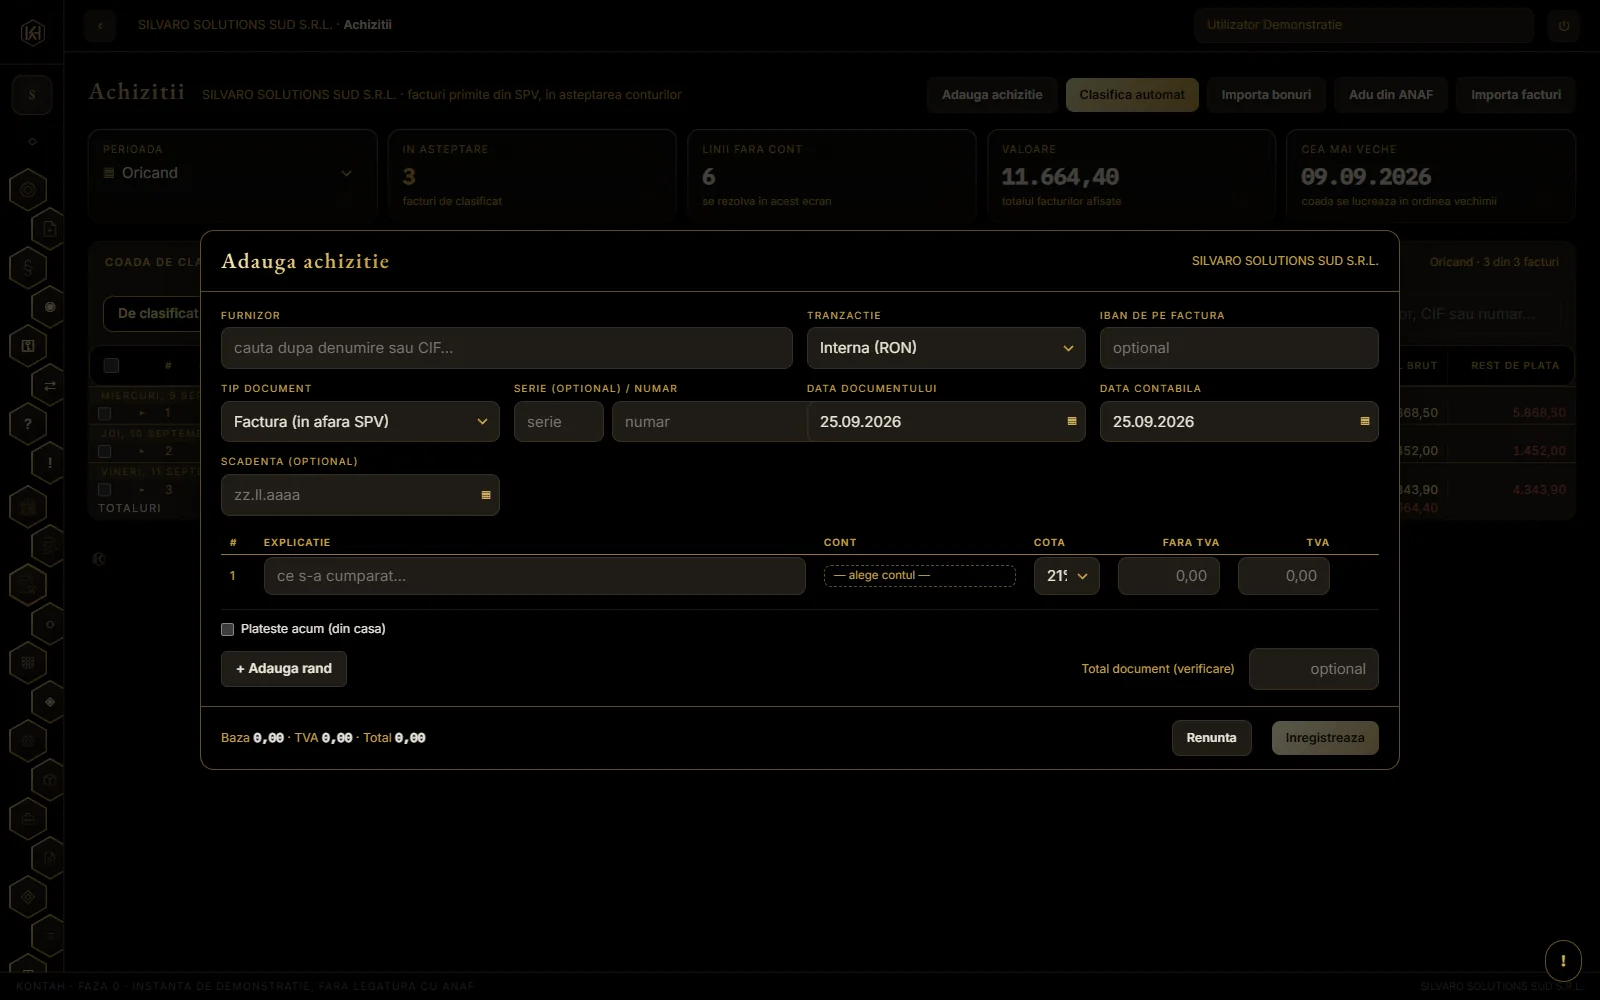This screenshot has height=1000, width=1600.
Task: Click the back arrow in header
Action: click(100, 26)
